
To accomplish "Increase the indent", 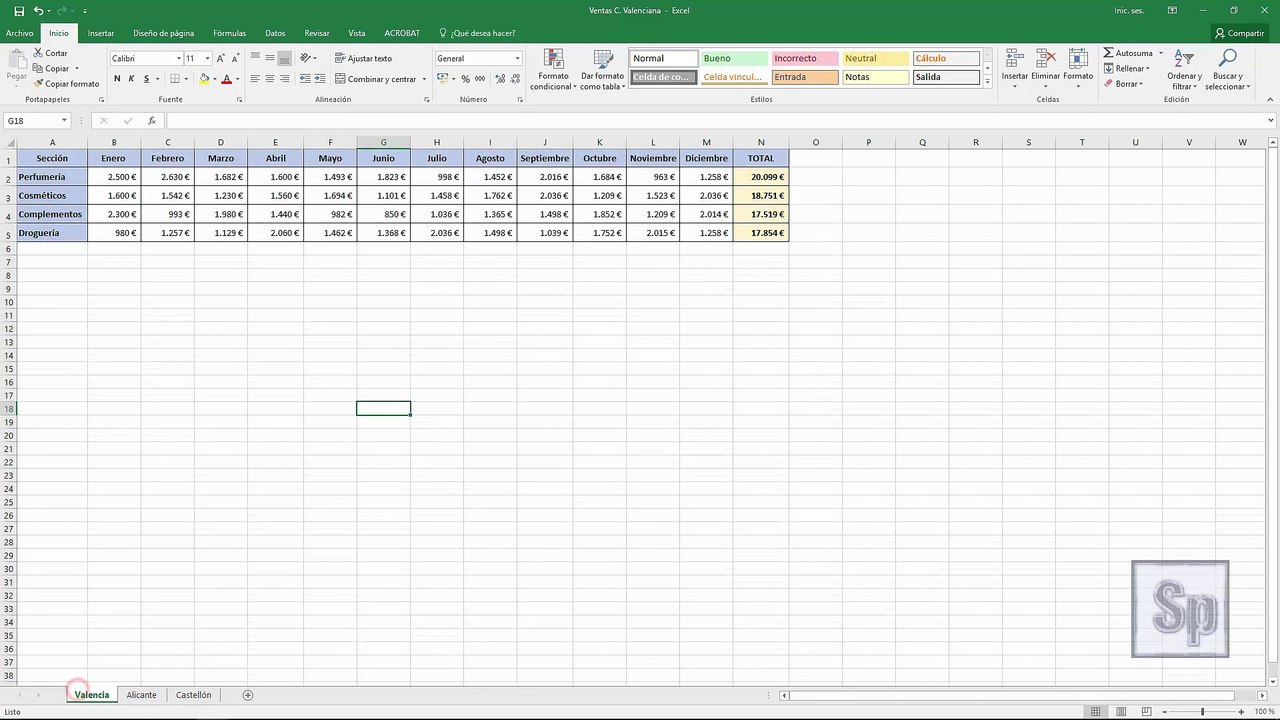I will pos(321,79).
